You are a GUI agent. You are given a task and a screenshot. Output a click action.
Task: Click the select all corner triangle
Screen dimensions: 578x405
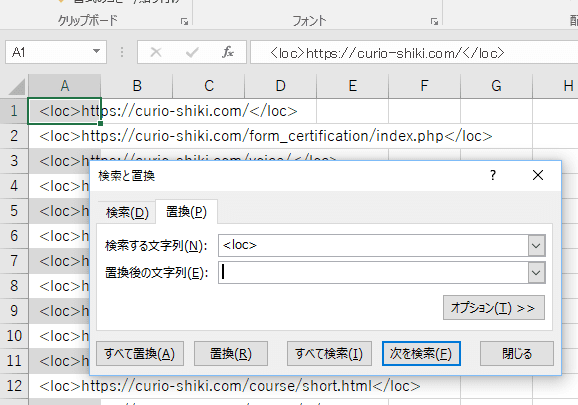click(x=17, y=87)
